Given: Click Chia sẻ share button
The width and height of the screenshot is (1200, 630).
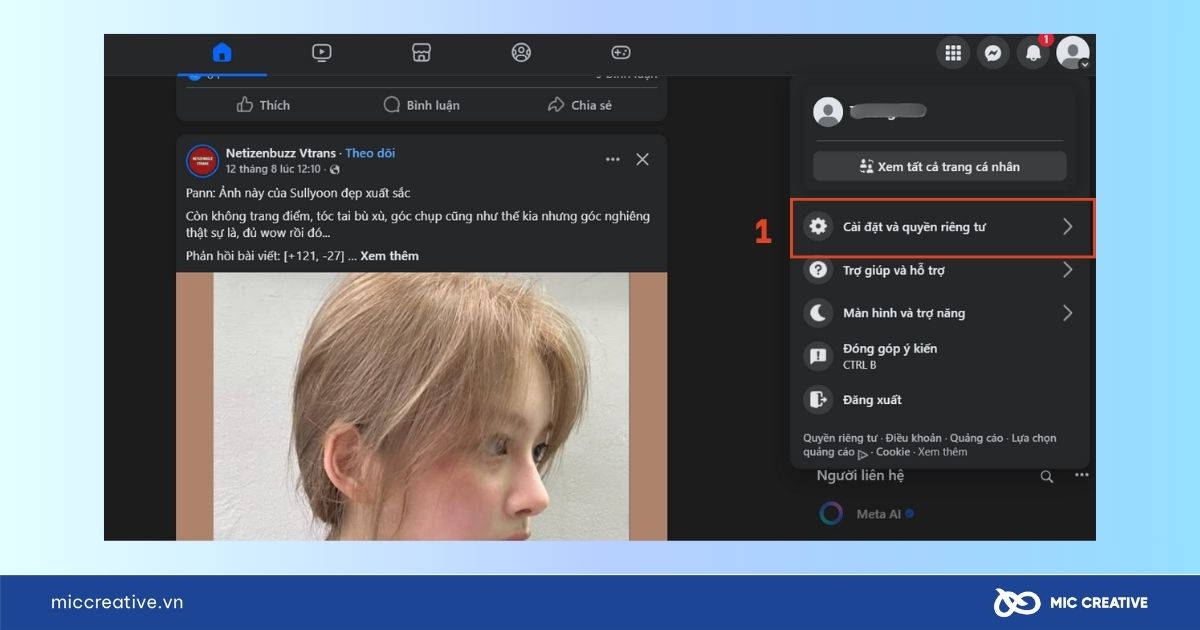Looking at the screenshot, I should [580, 105].
